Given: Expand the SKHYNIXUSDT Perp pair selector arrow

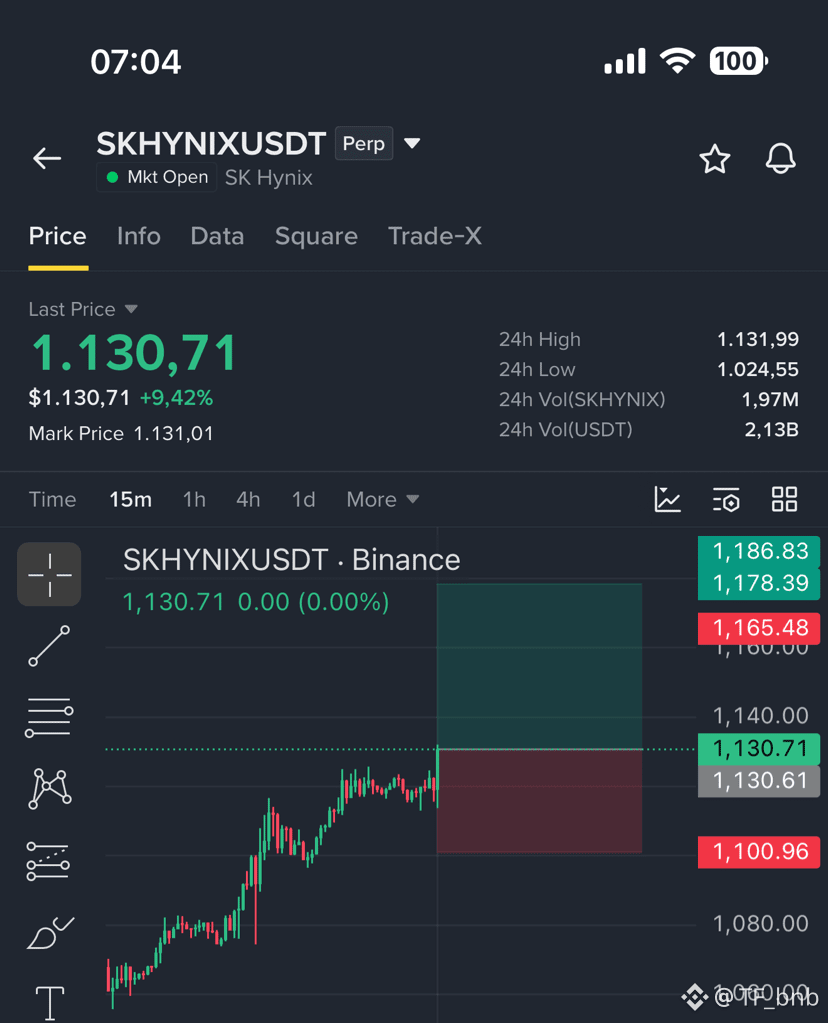Looking at the screenshot, I should pyautogui.click(x=412, y=143).
